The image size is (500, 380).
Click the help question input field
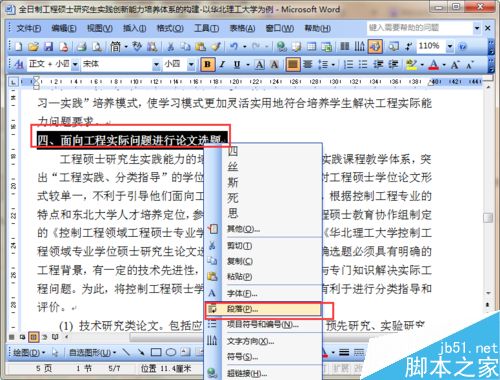click(x=420, y=28)
